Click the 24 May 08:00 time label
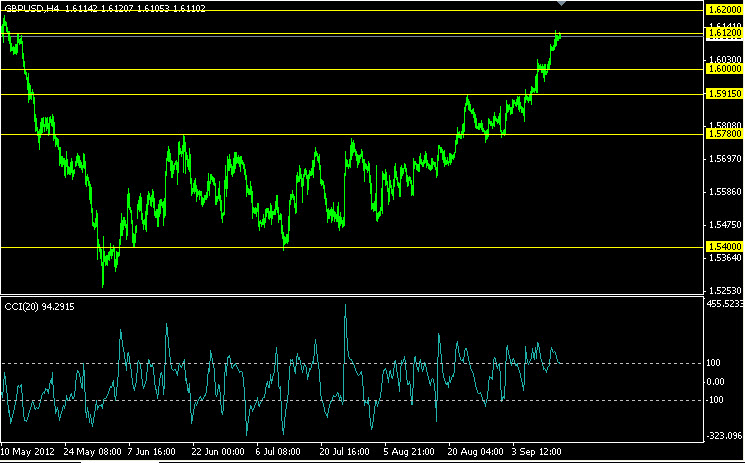 (x=93, y=451)
